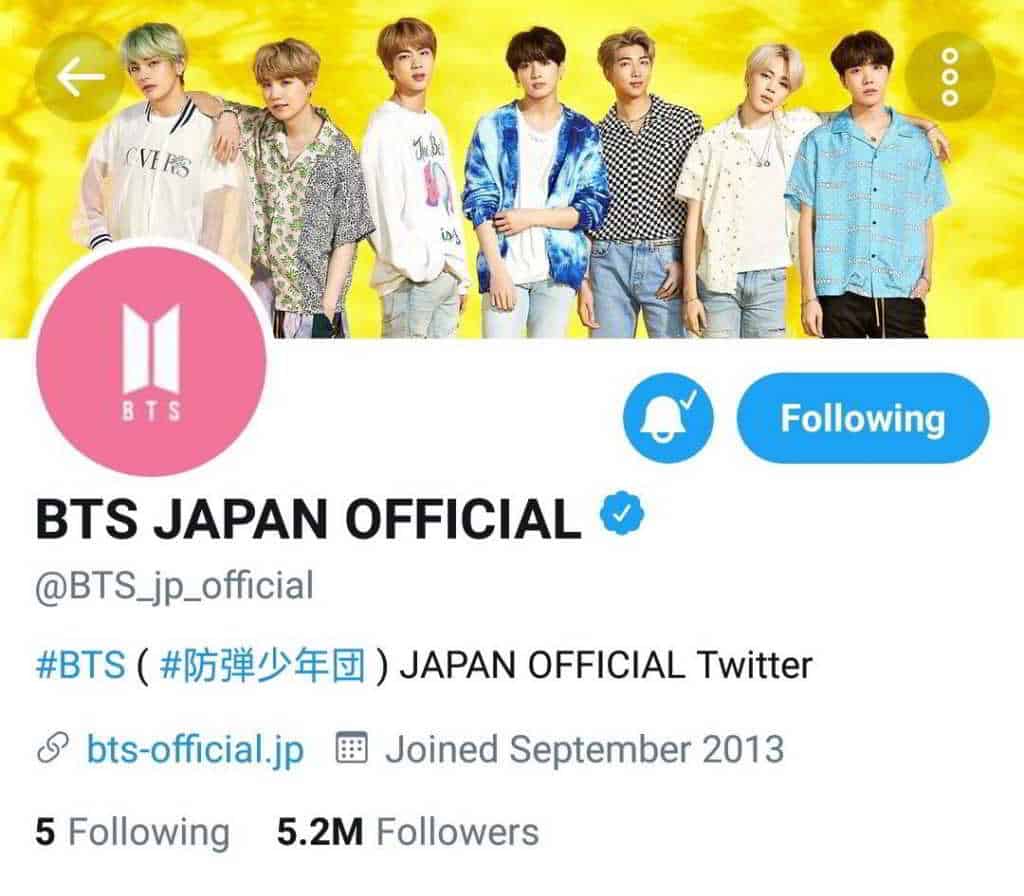This screenshot has width=1024, height=896.
Task: Tap the blue verified badge icon
Action: point(622,514)
